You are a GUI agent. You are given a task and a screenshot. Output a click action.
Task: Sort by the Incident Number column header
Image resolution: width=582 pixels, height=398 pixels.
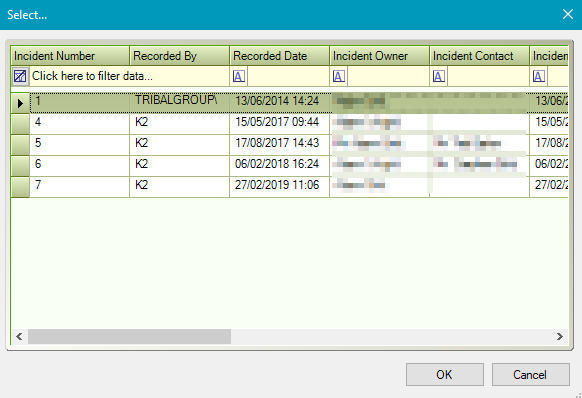point(70,56)
